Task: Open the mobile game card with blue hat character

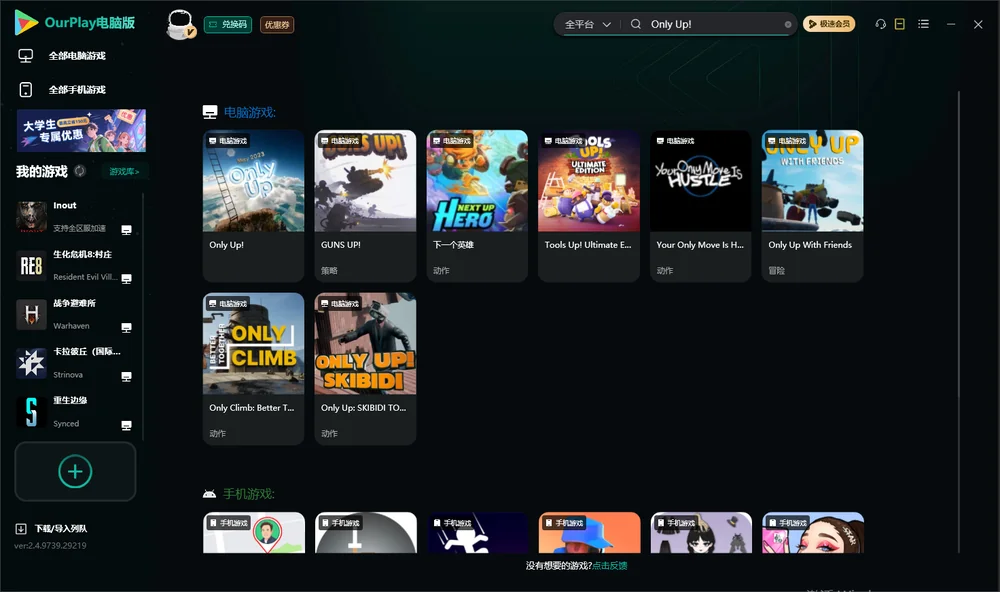Action: click(589, 533)
